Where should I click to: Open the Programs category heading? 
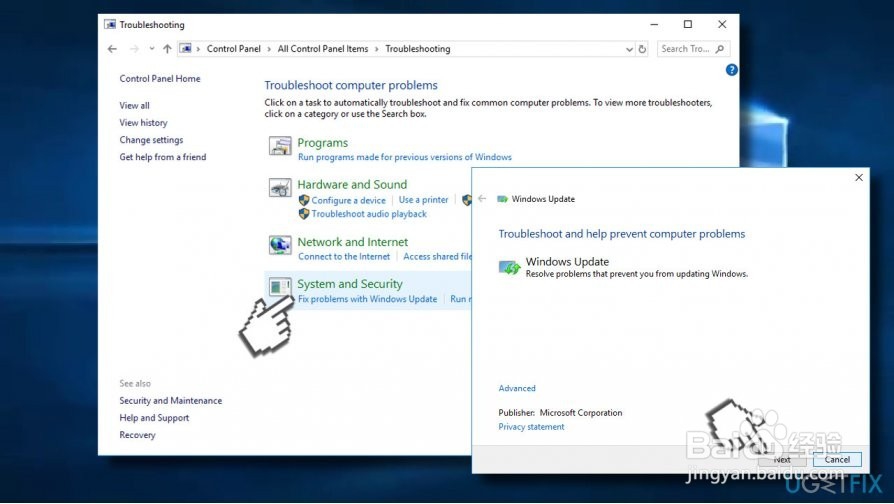322,143
